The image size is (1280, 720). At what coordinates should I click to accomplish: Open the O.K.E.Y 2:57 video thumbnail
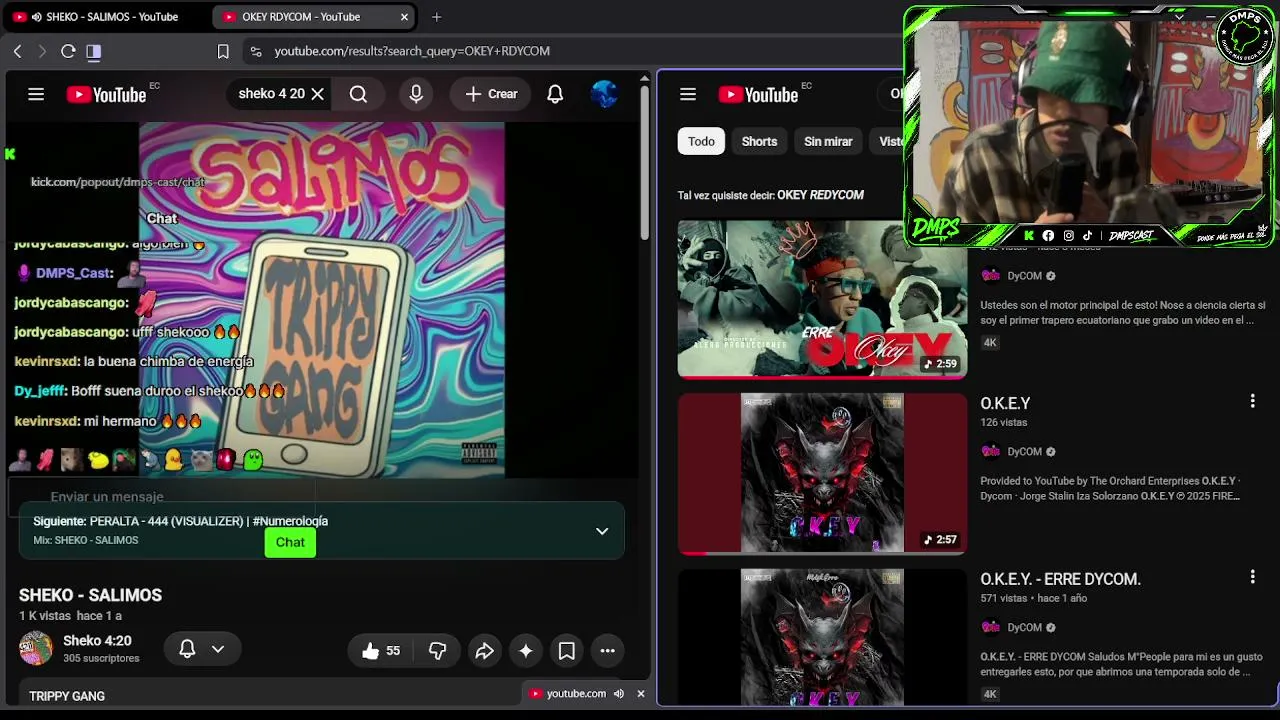click(x=822, y=473)
